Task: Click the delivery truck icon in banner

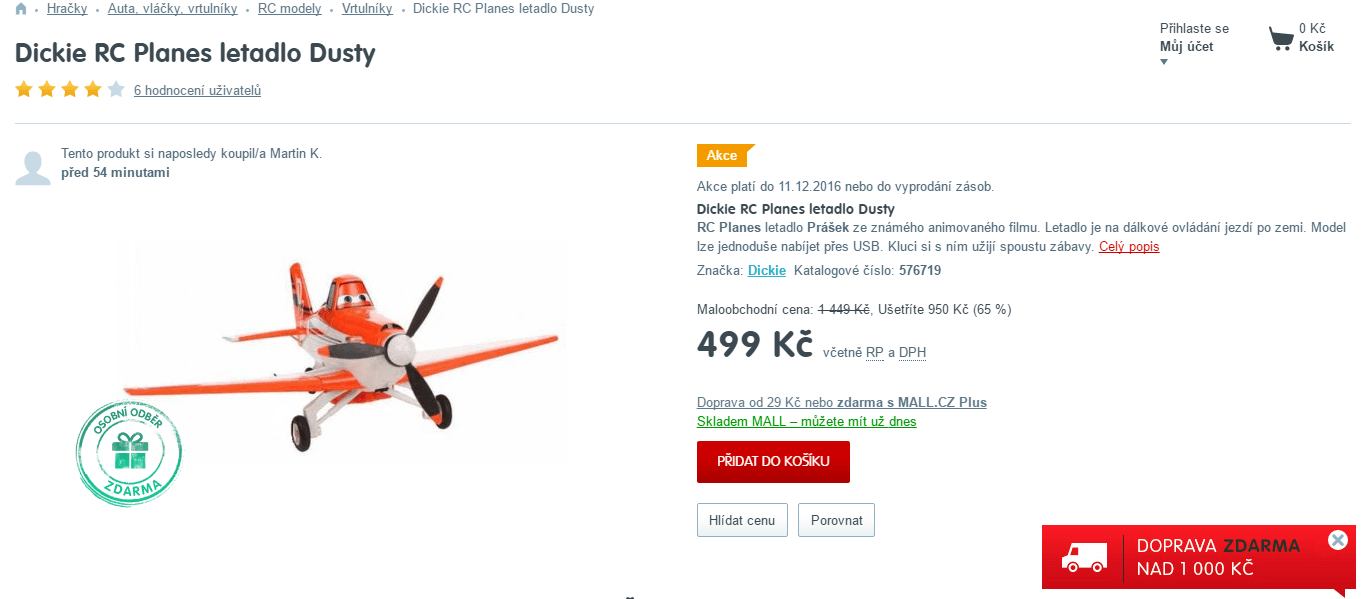Action: (x=1085, y=558)
